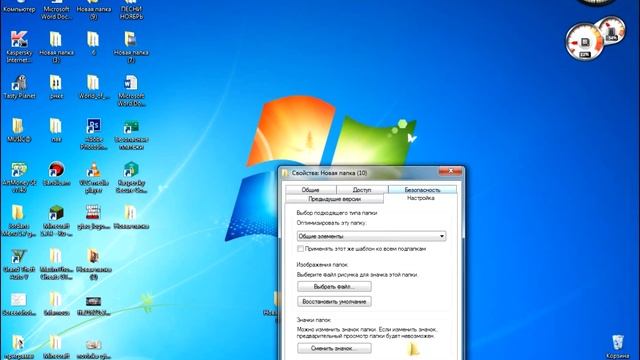Open the Общие элементы folder type dropdown
The width and height of the screenshot is (640, 360).
click(371, 236)
